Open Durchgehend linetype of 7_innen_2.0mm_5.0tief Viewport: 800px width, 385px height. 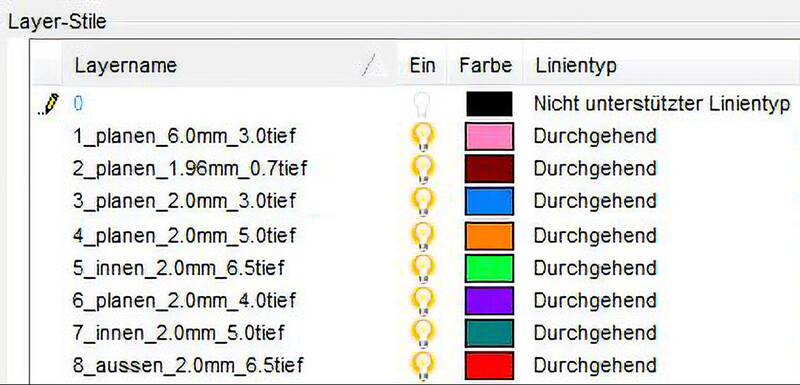coord(595,332)
